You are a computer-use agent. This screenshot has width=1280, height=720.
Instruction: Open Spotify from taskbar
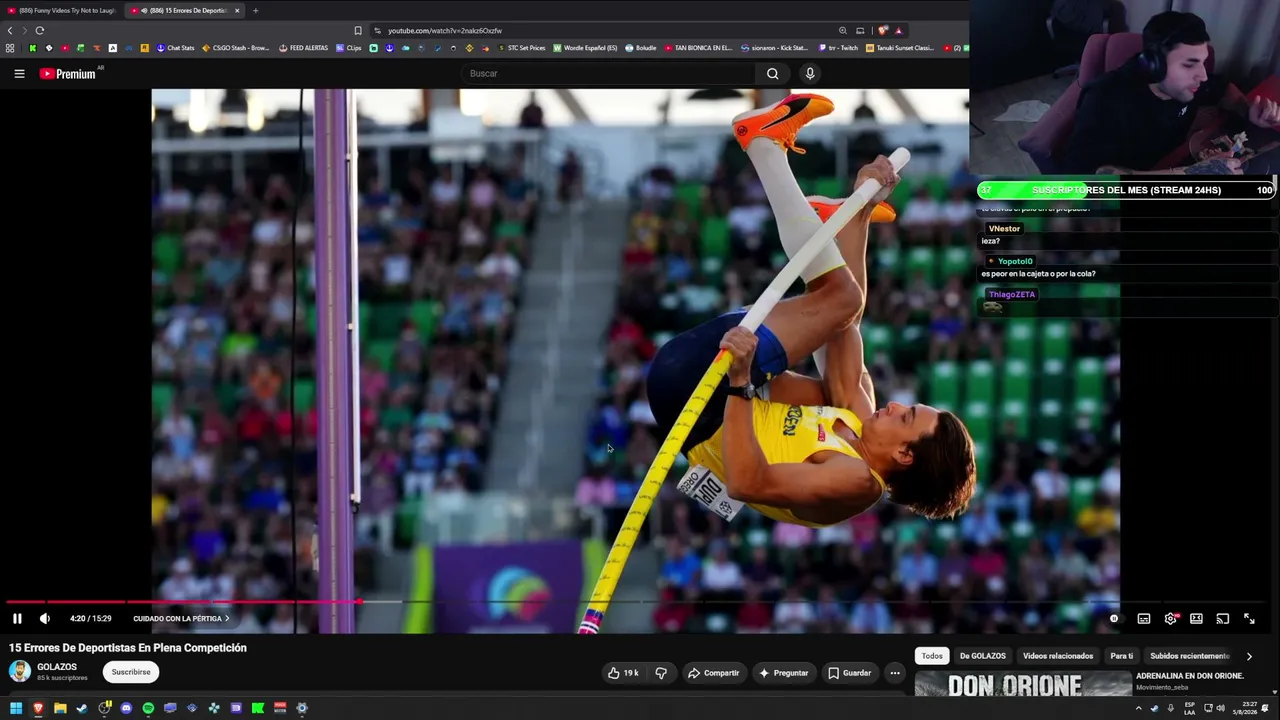pyautogui.click(x=148, y=708)
